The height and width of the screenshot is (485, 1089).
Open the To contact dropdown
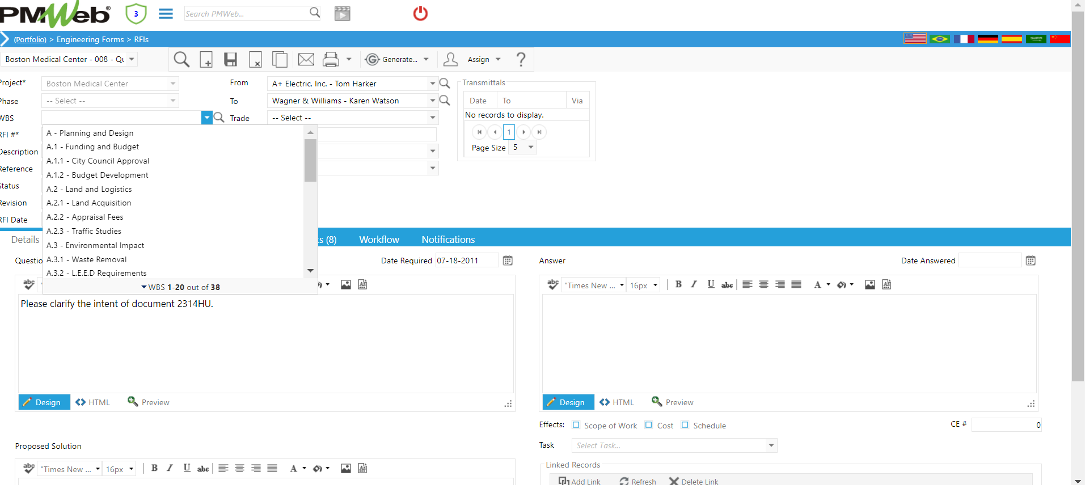(x=433, y=101)
